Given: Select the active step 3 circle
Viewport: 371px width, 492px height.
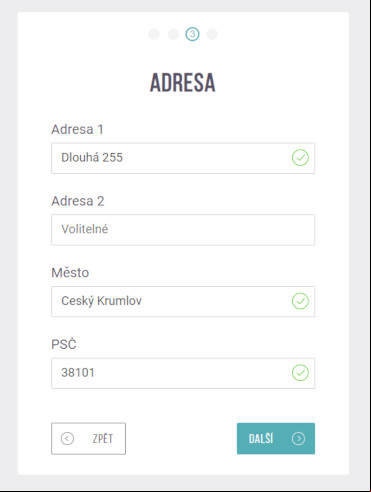Looking at the screenshot, I should (192, 34).
